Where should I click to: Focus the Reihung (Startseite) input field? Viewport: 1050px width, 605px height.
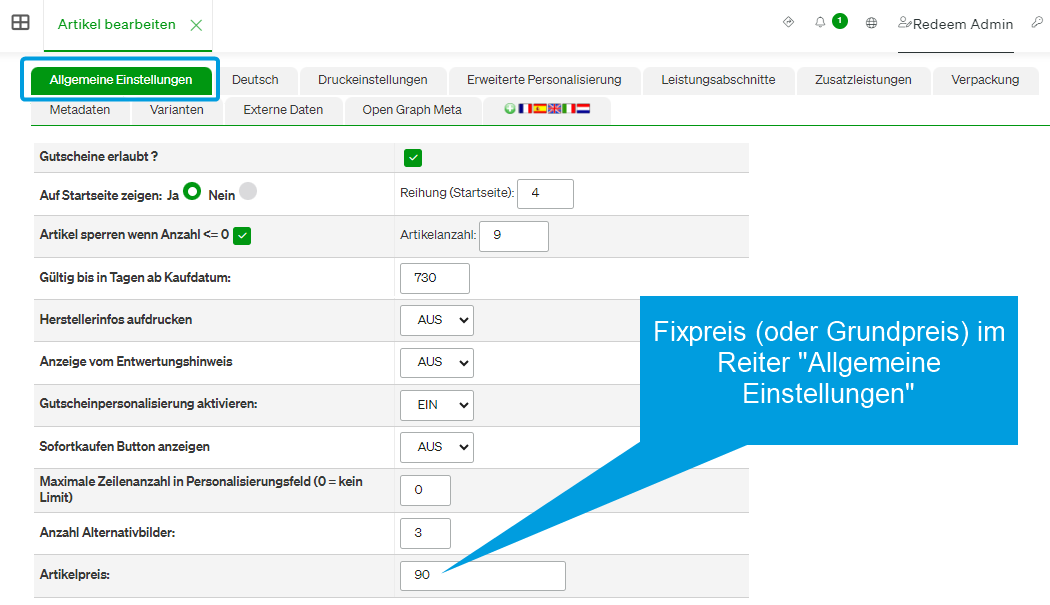545,194
